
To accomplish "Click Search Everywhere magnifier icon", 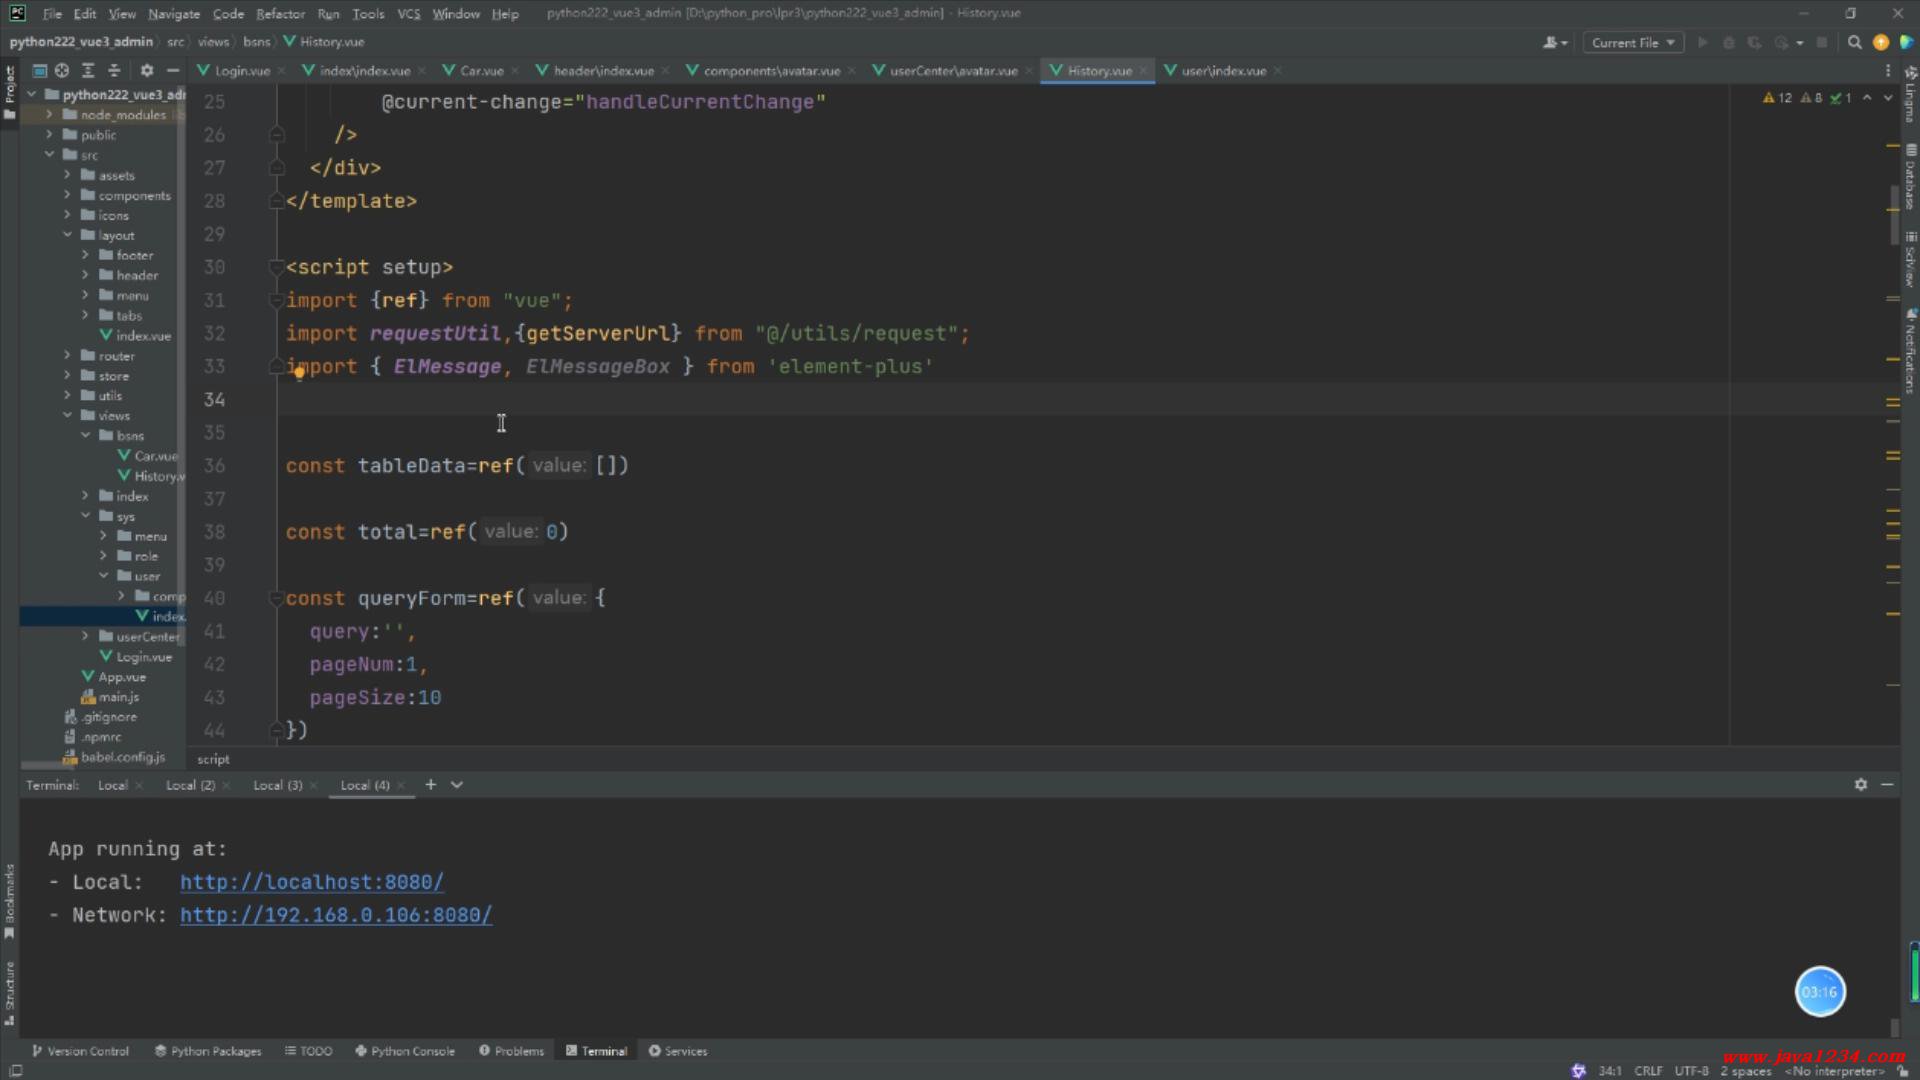I will tap(1854, 43).
